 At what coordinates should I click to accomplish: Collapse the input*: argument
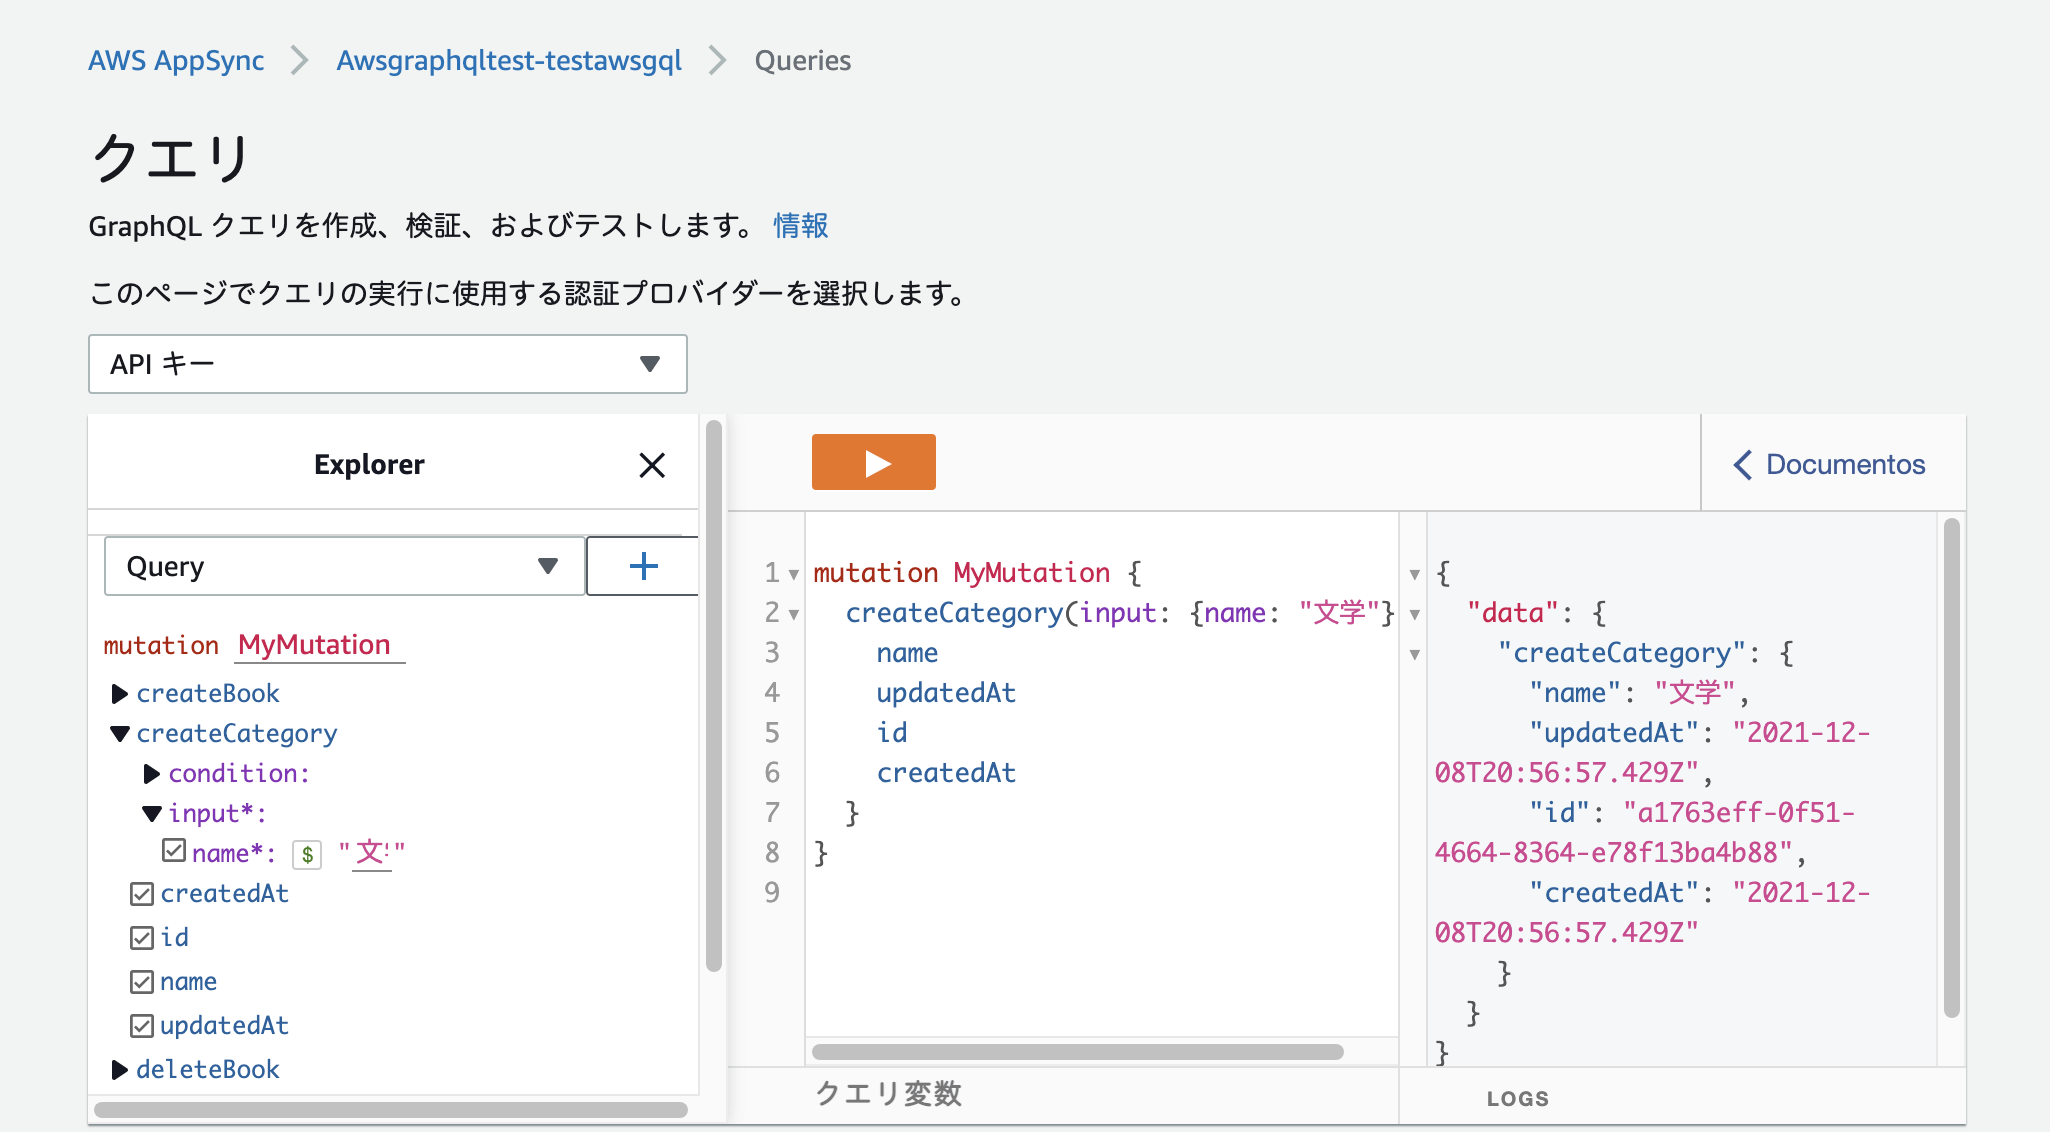pos(152,813)
